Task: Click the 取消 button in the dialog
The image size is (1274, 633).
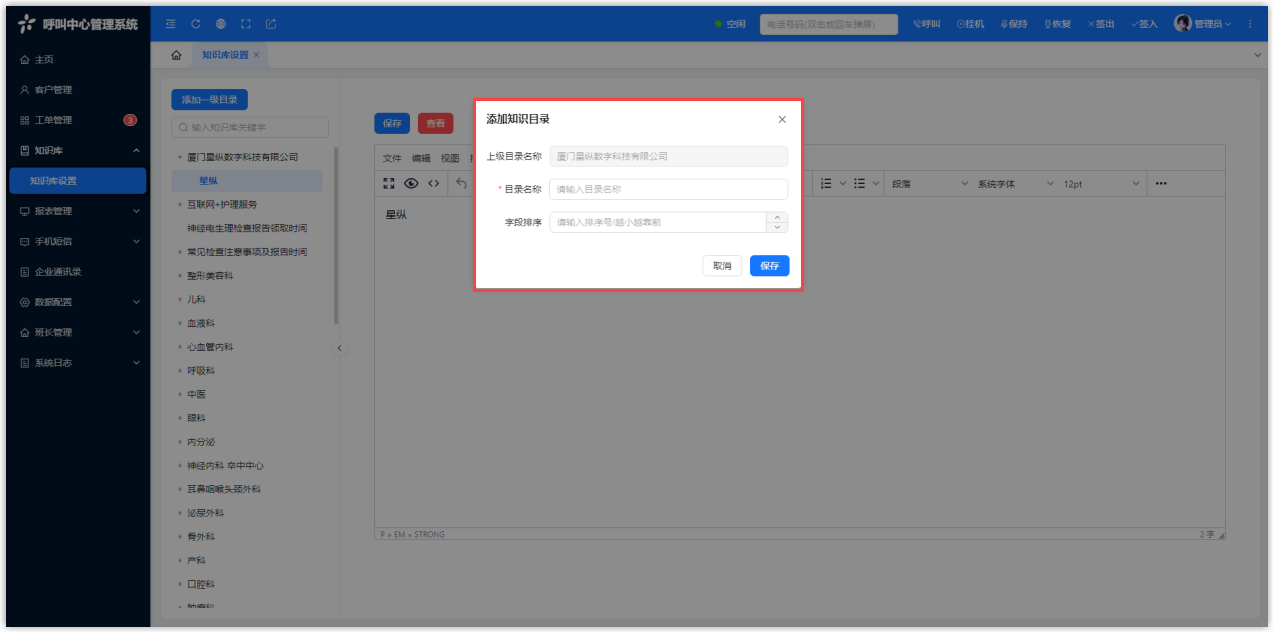Action: click(722, 266)
